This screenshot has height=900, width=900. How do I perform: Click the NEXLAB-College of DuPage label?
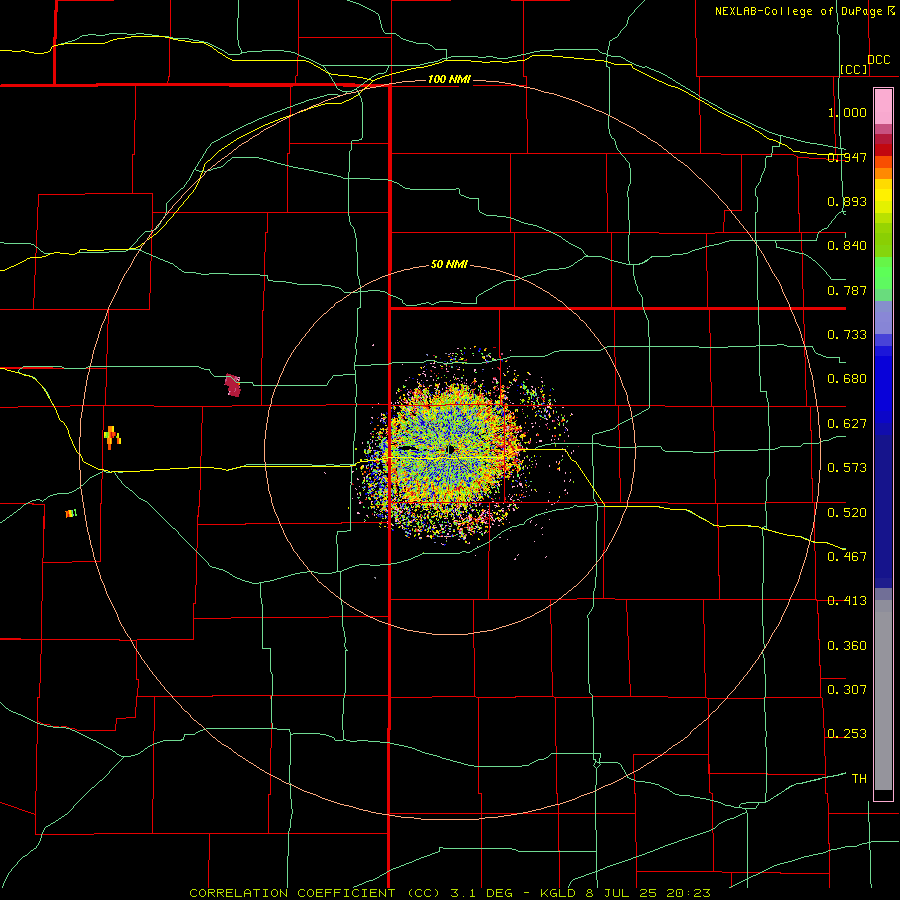coord(800,11)
